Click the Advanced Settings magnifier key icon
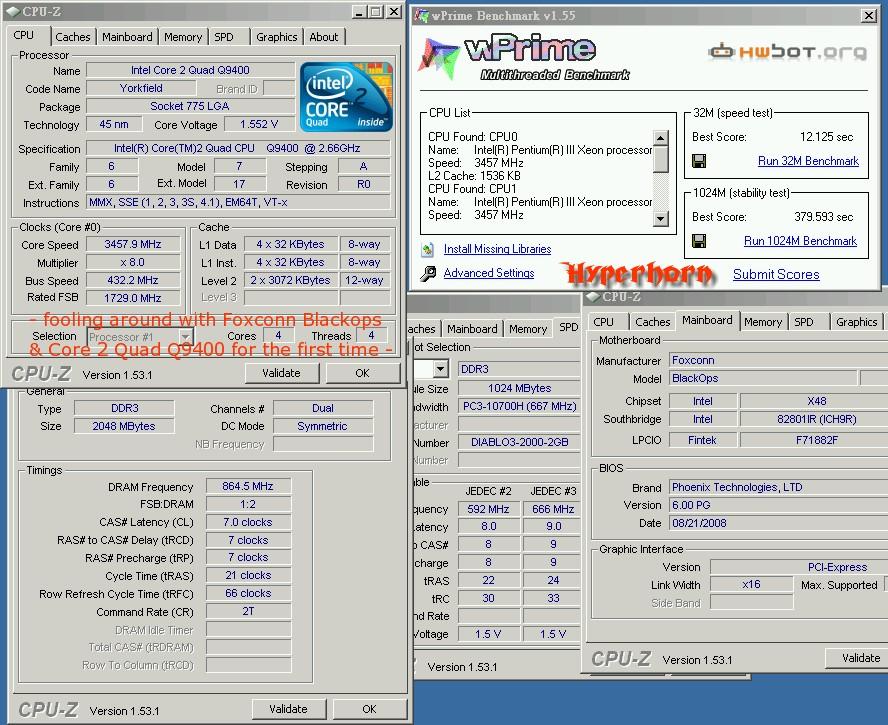Viewport: 888px width, 725px height. point(428,274)
